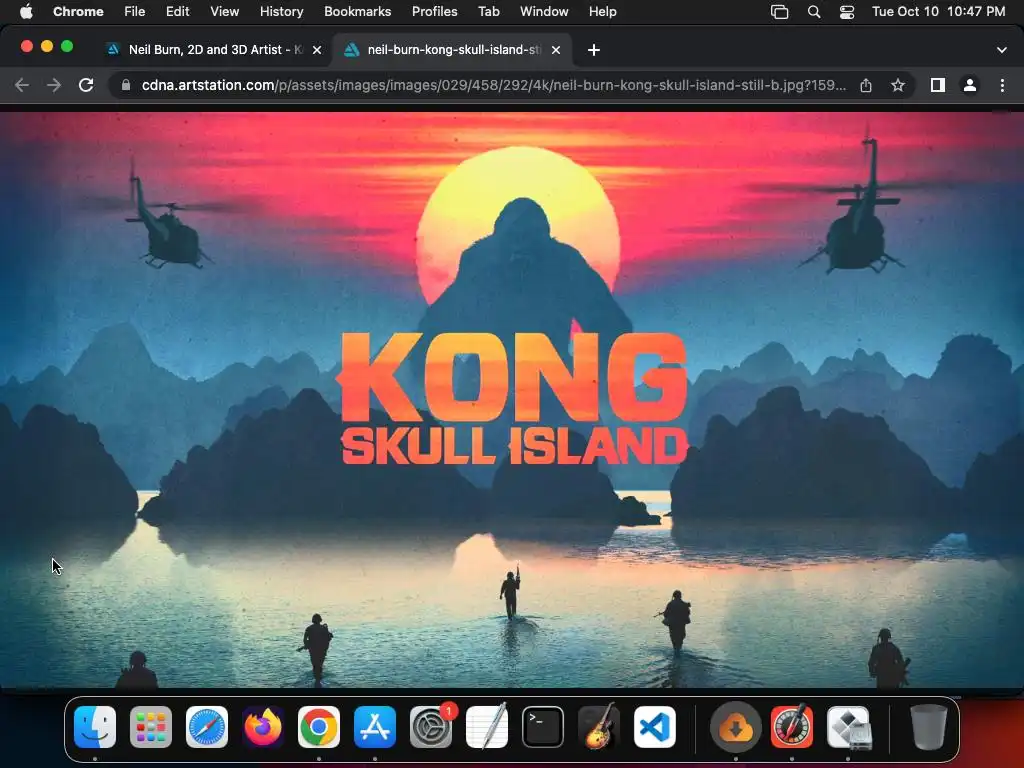1024x768 pixels.
Task: Open Terminal from the Dock
Action: coord(543,727)
